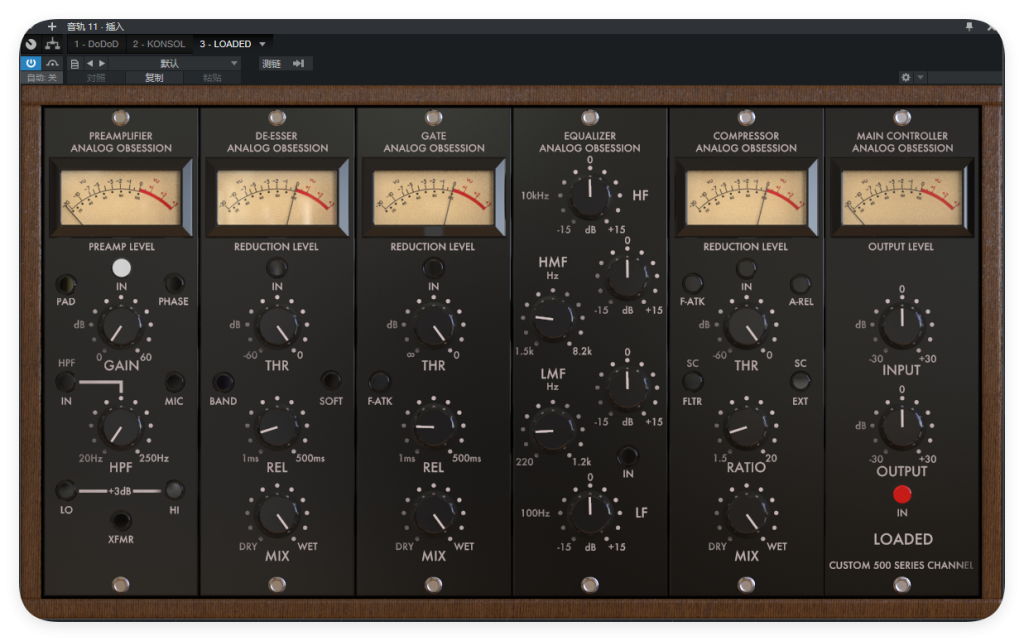The height and width of the screenshot is (641, 1024).
Task: Click the Compressor MIX knob
Action: (746, 515)
